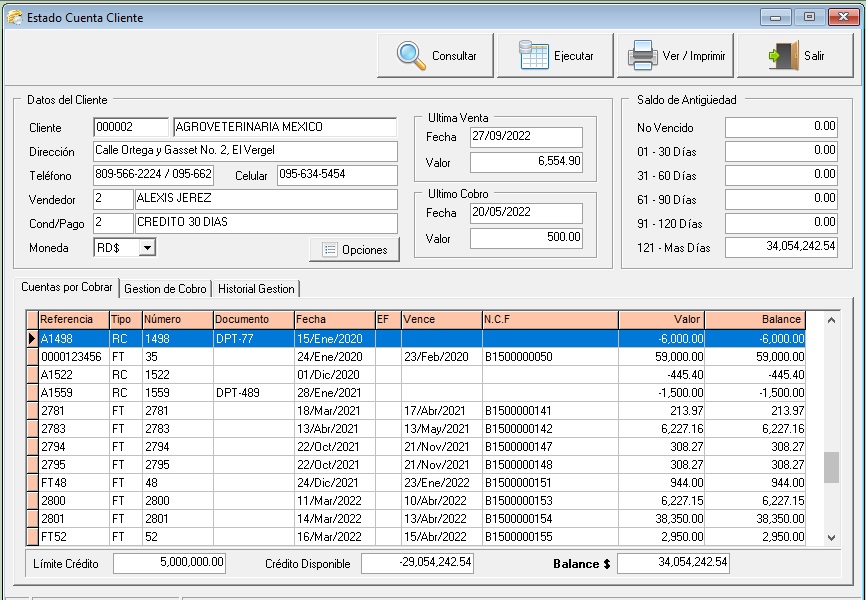Click the Consultar magnifying glass icon

point(411,55)
